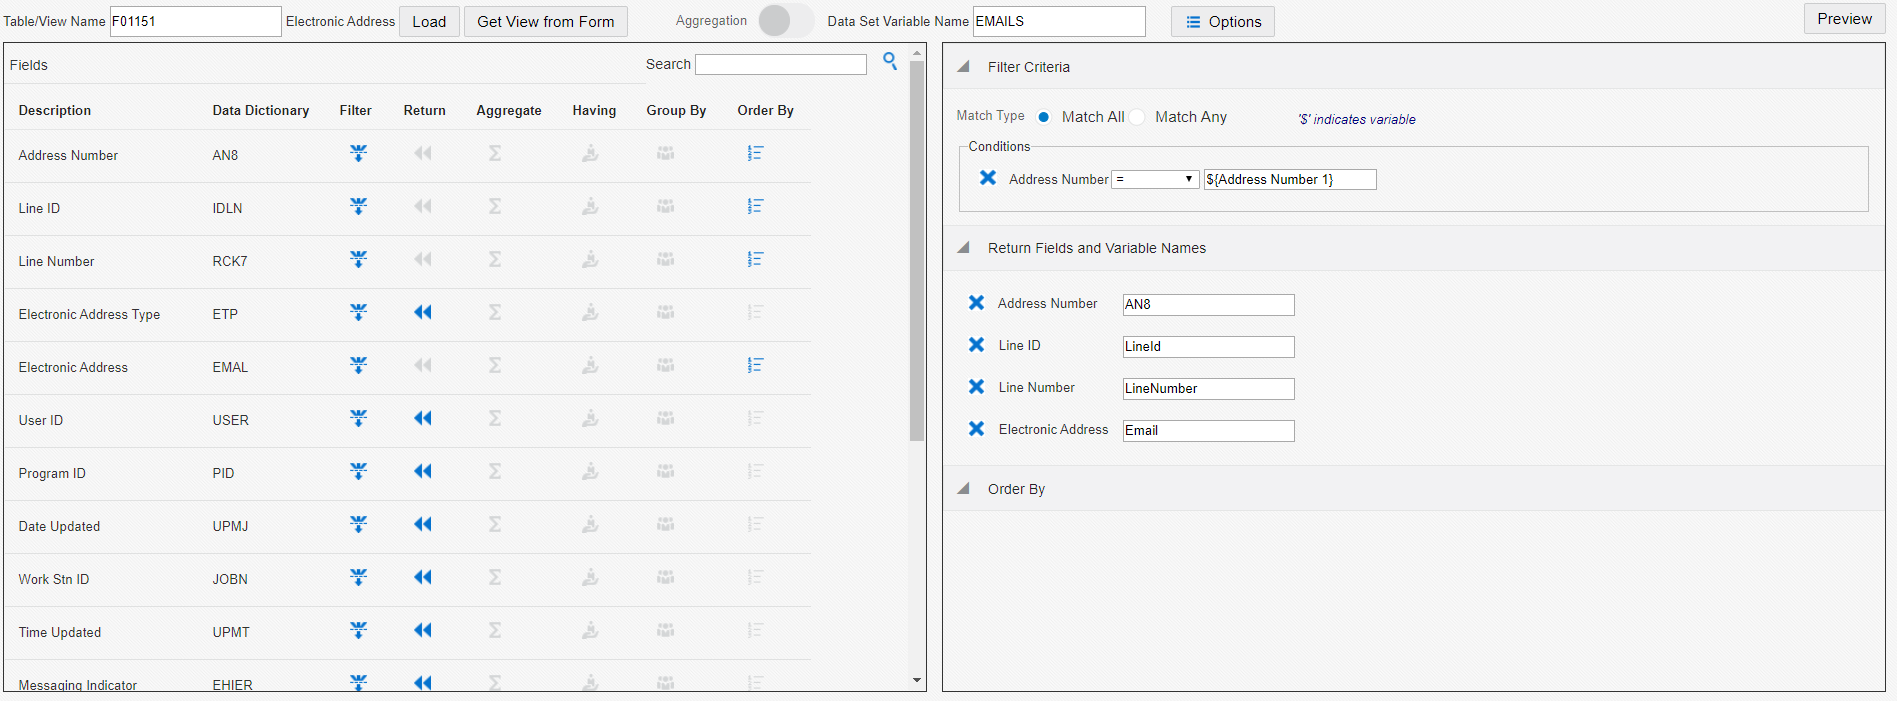Remove Line ID from return fields
Viewport: 1897px width, 701px height.
(x=977, y=345)
